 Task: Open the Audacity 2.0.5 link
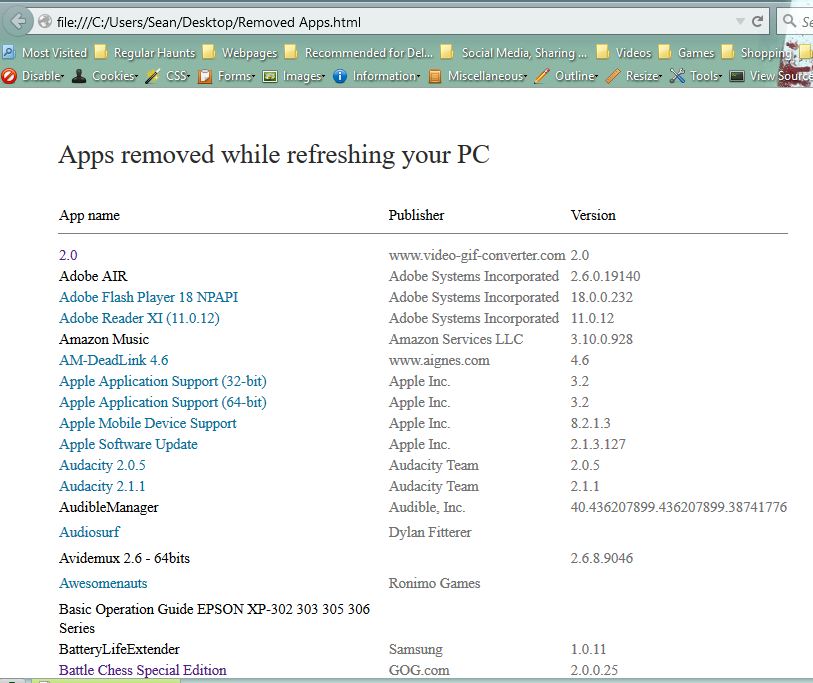pos(102,465)
